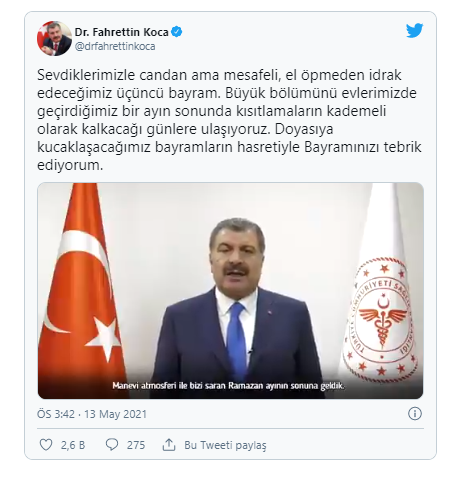
Task: Open the tweet info circle icon
Action: click(x=415, y=414)
